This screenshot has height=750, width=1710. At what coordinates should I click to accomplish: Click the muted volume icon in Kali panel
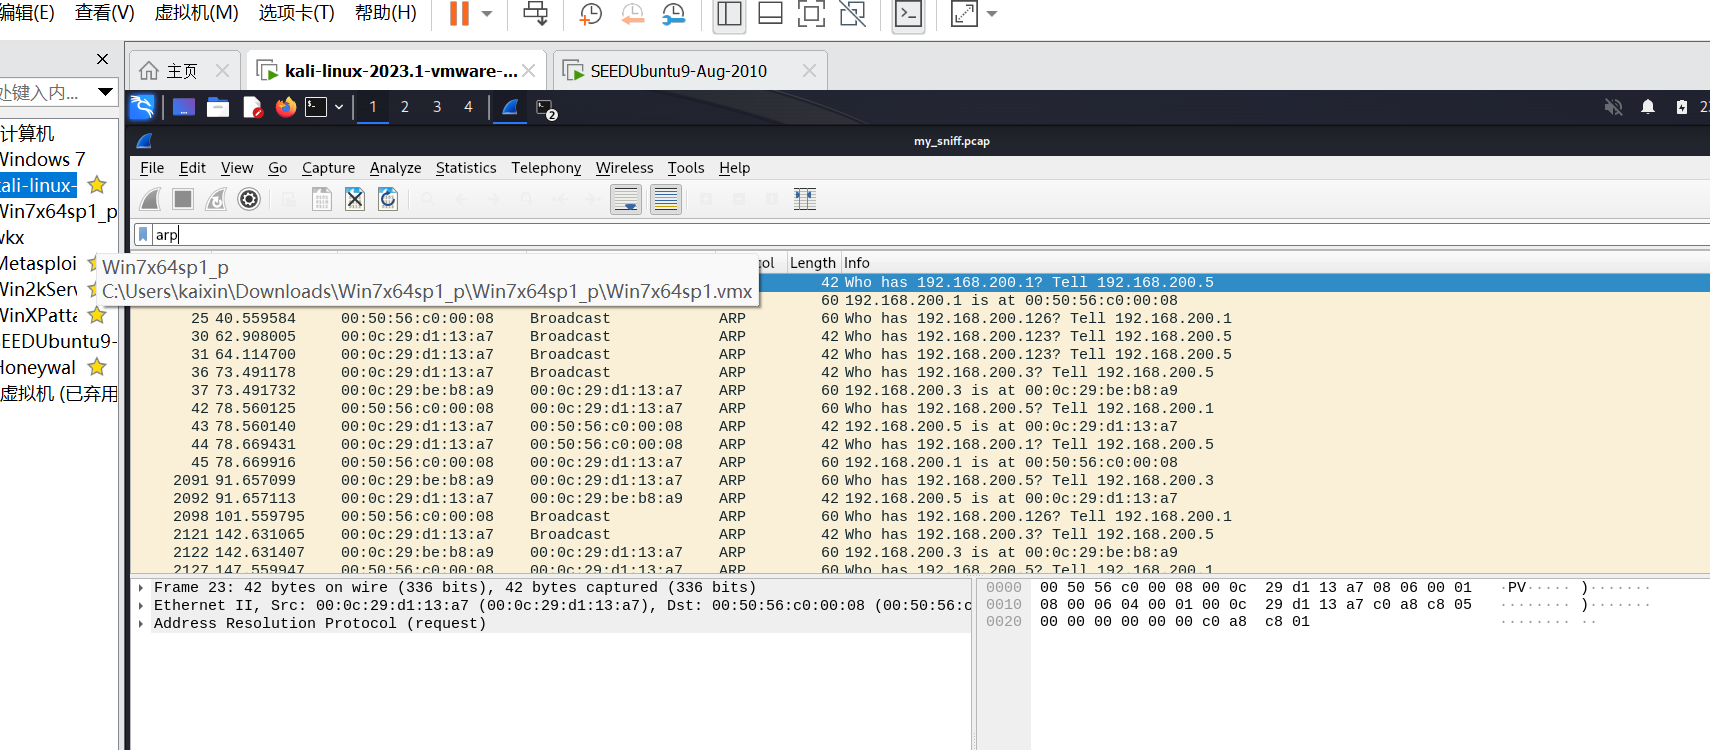click(1613, 107)
